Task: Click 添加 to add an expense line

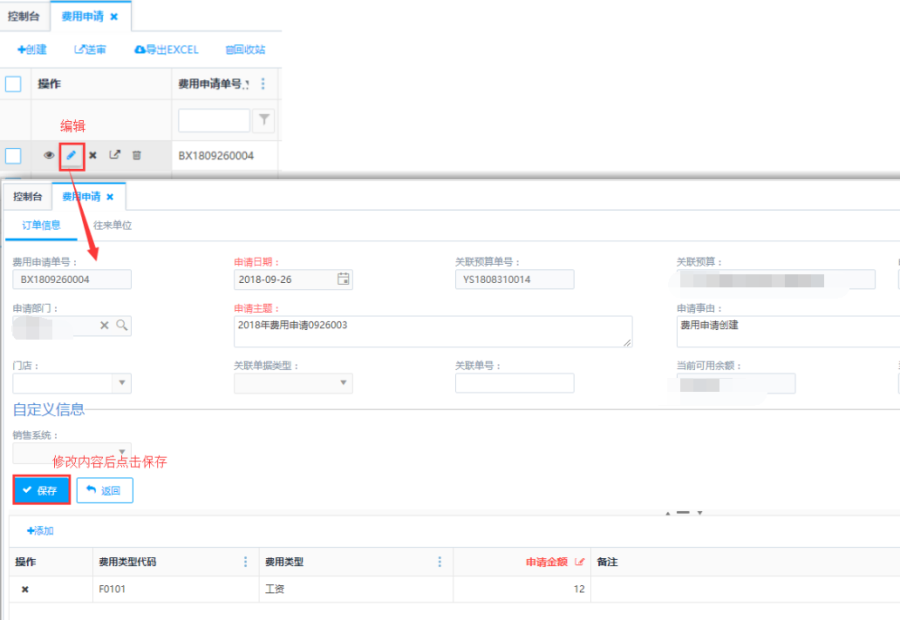Action: 40,530
